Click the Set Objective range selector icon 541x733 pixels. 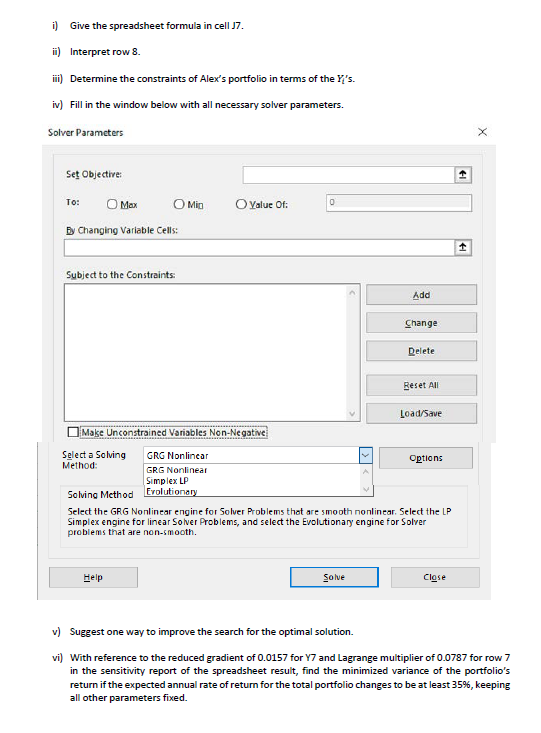pos(462,175)
